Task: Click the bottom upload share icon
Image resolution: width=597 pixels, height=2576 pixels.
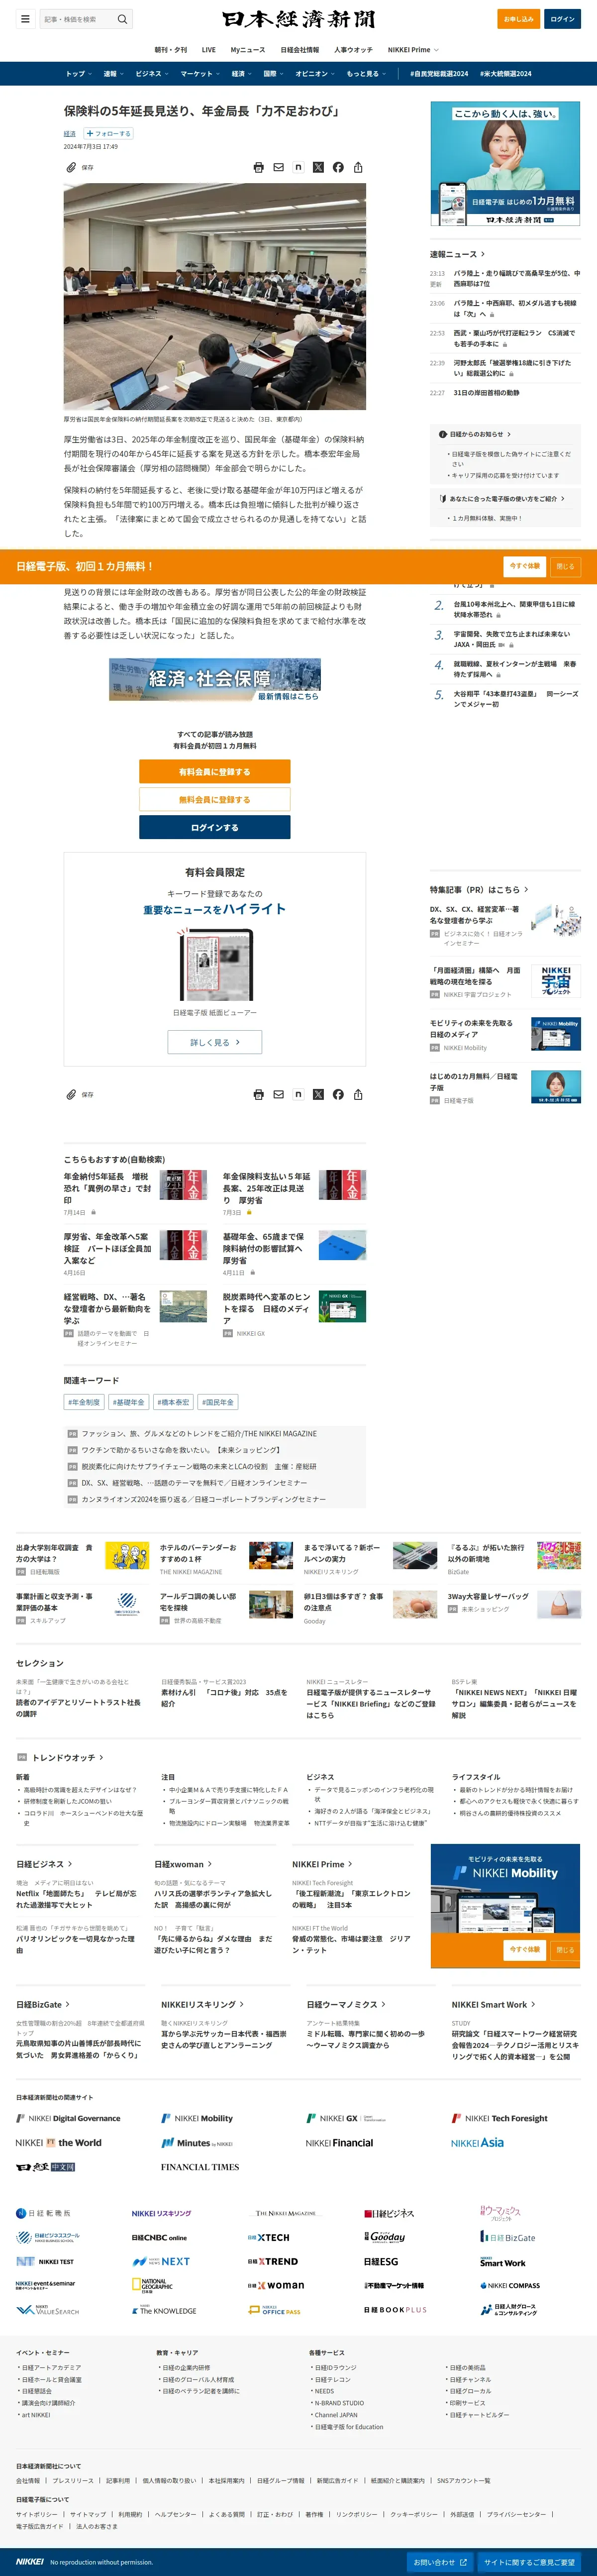Action: [358, 1095]
